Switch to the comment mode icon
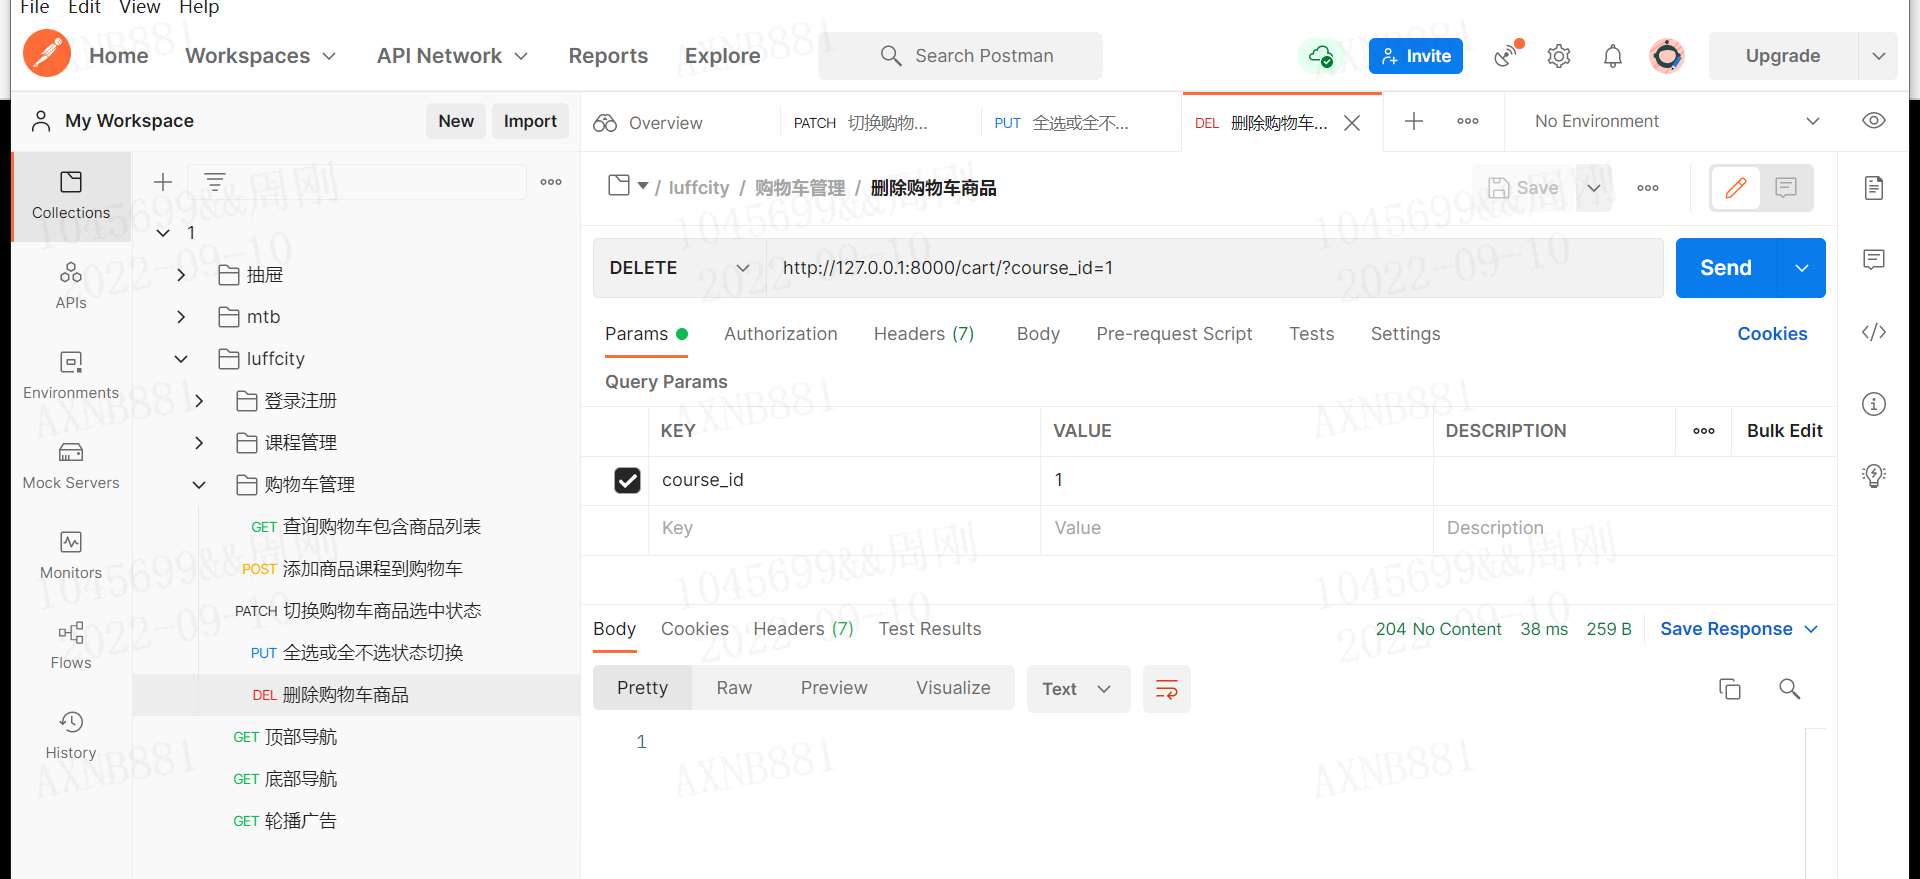Screen dimensions: 1920x879 pos(1786,187)
